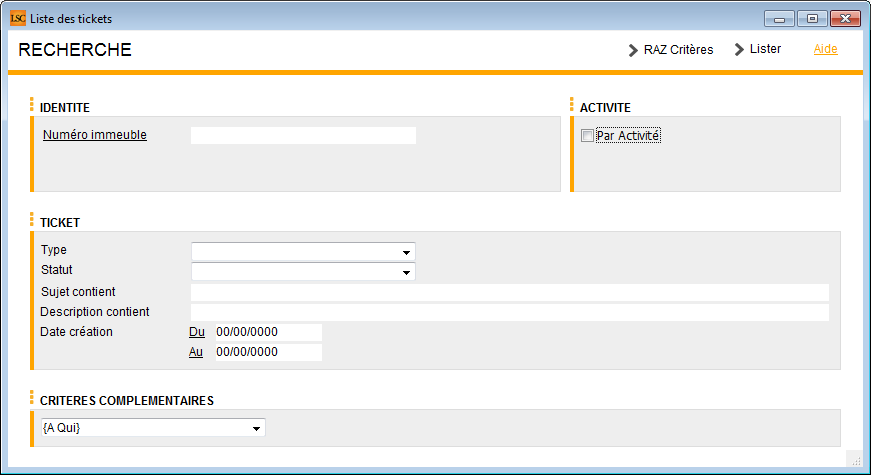Image resolution: width=871 pixels, height=475 pixels.
Task: Click the ACTIVITE section heading
Action: pos(605,108)
